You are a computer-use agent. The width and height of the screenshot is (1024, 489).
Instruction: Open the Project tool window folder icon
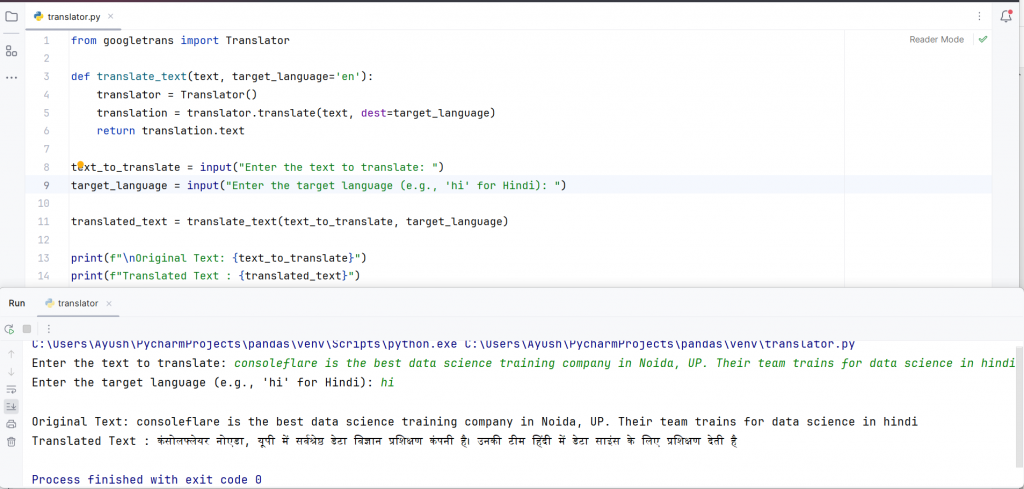11,16
